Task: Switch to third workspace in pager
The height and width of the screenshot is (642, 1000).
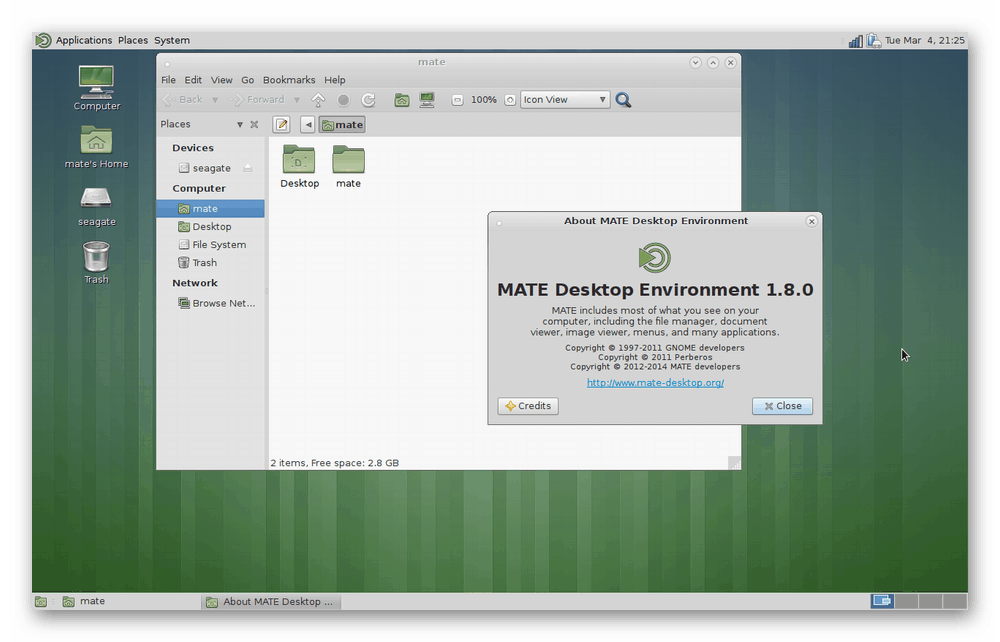Action: [930, 601]
